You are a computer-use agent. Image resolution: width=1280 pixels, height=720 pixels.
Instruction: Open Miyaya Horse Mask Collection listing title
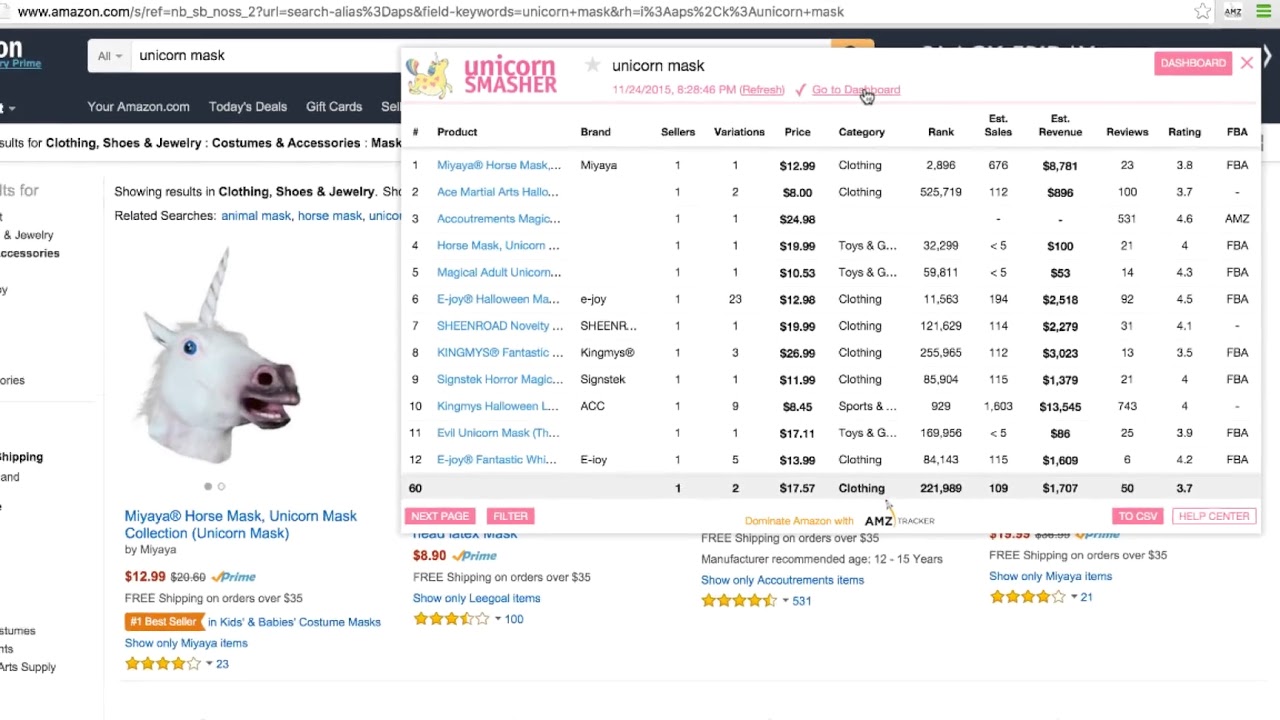240,524
